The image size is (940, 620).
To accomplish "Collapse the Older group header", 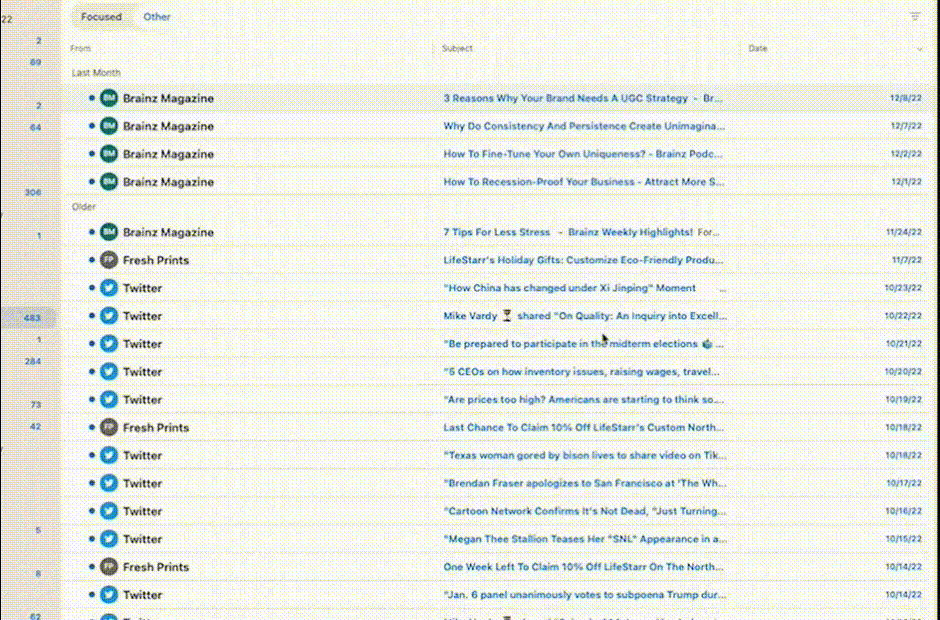I will click(x=83, y=206).
